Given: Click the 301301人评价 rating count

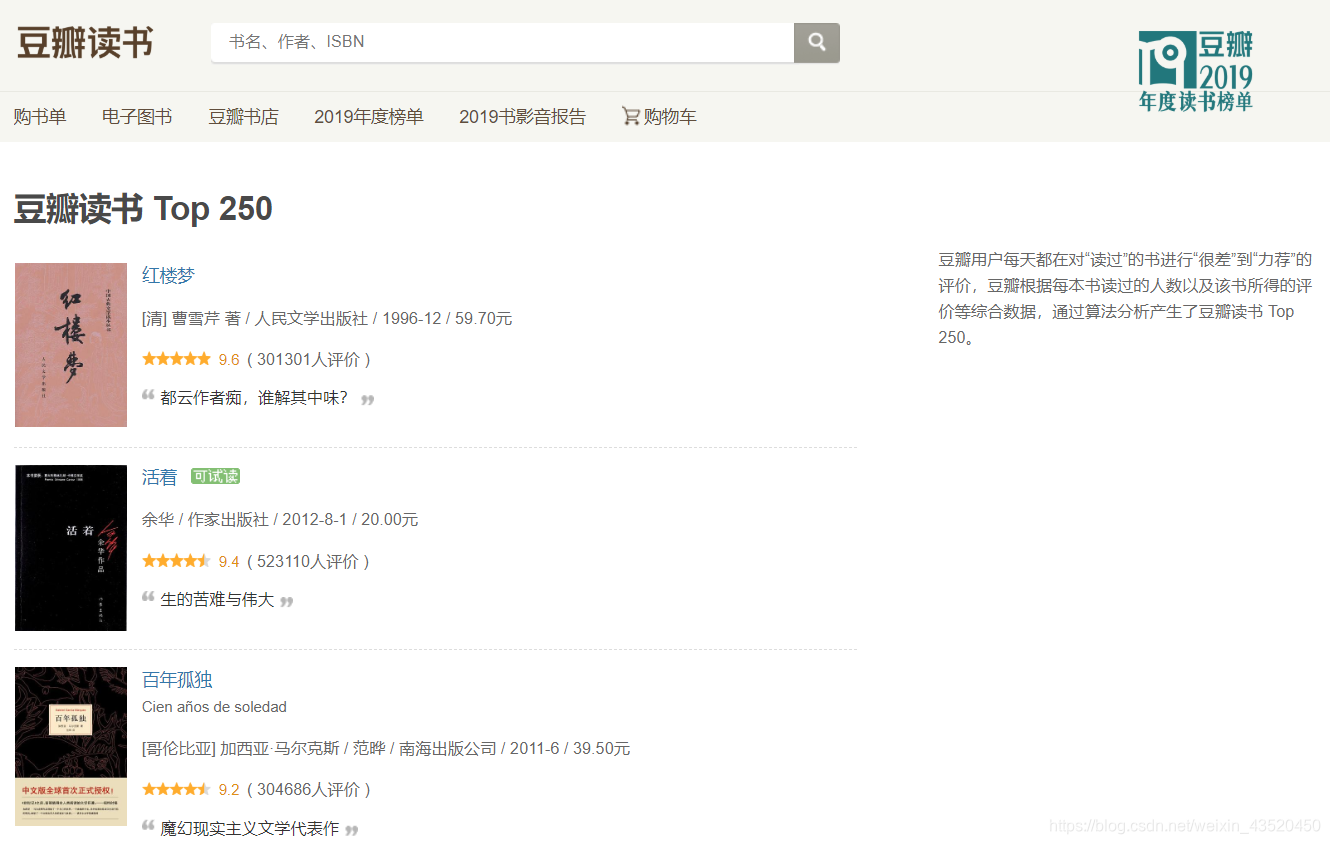Looking at the screenshot, I should point(309,360).
